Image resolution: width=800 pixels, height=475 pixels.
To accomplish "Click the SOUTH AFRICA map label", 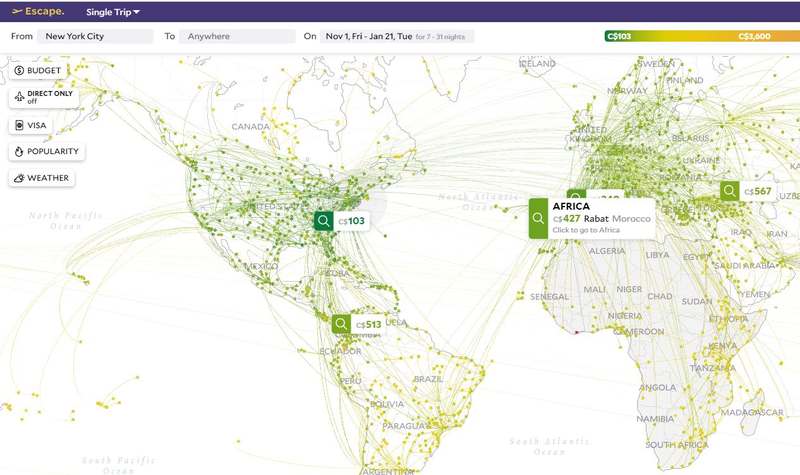I will [x=677, y=445].
